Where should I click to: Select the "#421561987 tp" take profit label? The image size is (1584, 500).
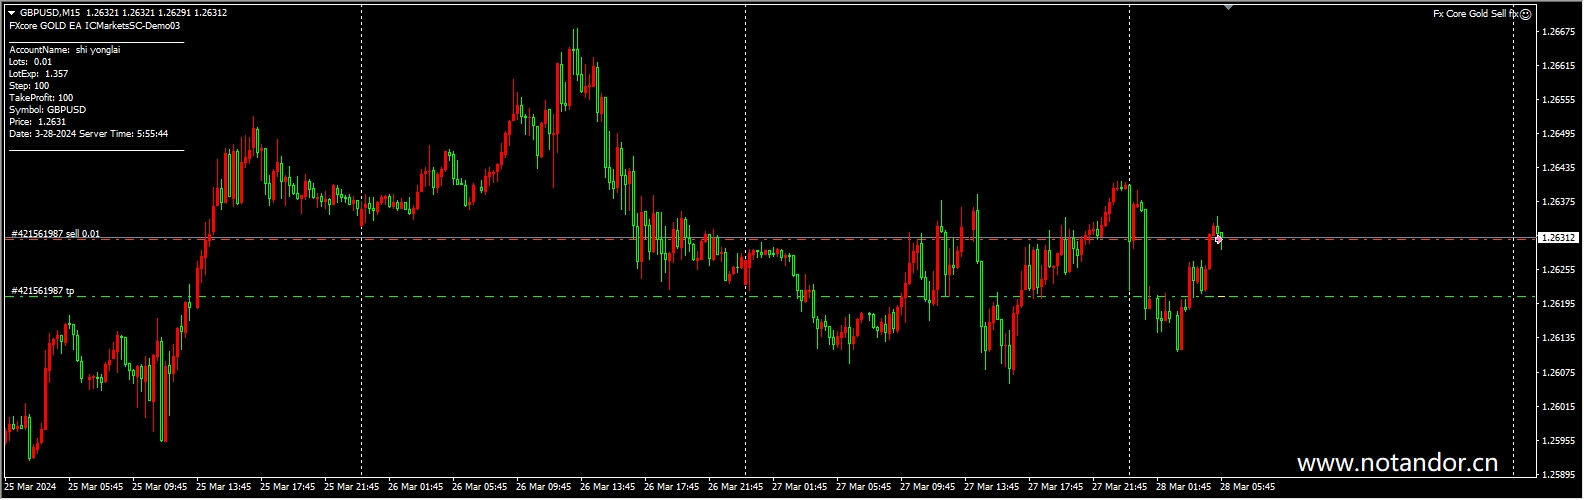pyautogui.click(x=43, y=291)
